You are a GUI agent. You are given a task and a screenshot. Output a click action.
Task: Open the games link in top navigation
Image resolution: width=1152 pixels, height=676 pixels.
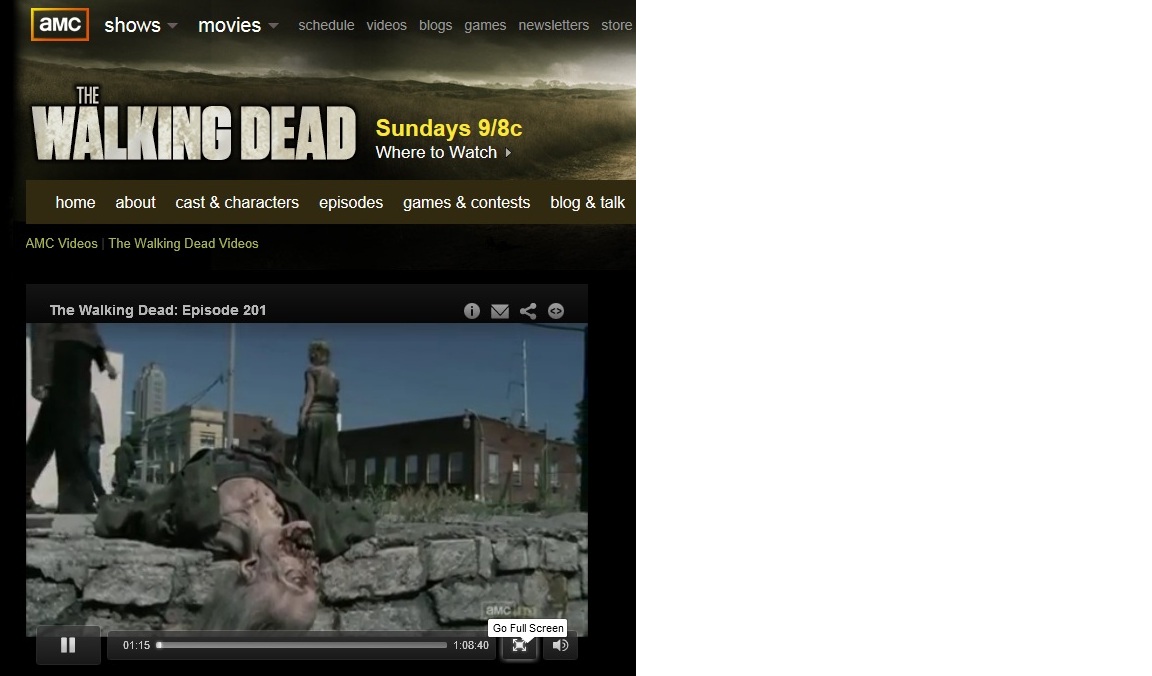coord(485,25)
